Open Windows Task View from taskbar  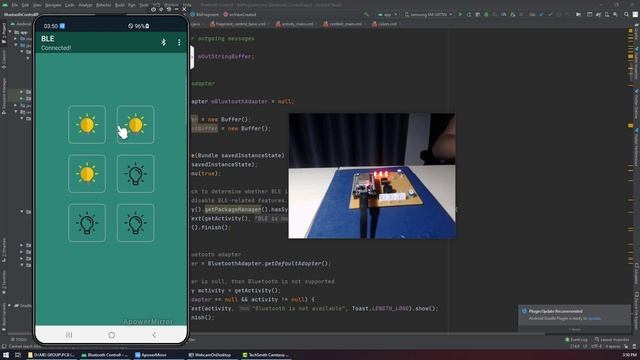[x=18, y=355]
